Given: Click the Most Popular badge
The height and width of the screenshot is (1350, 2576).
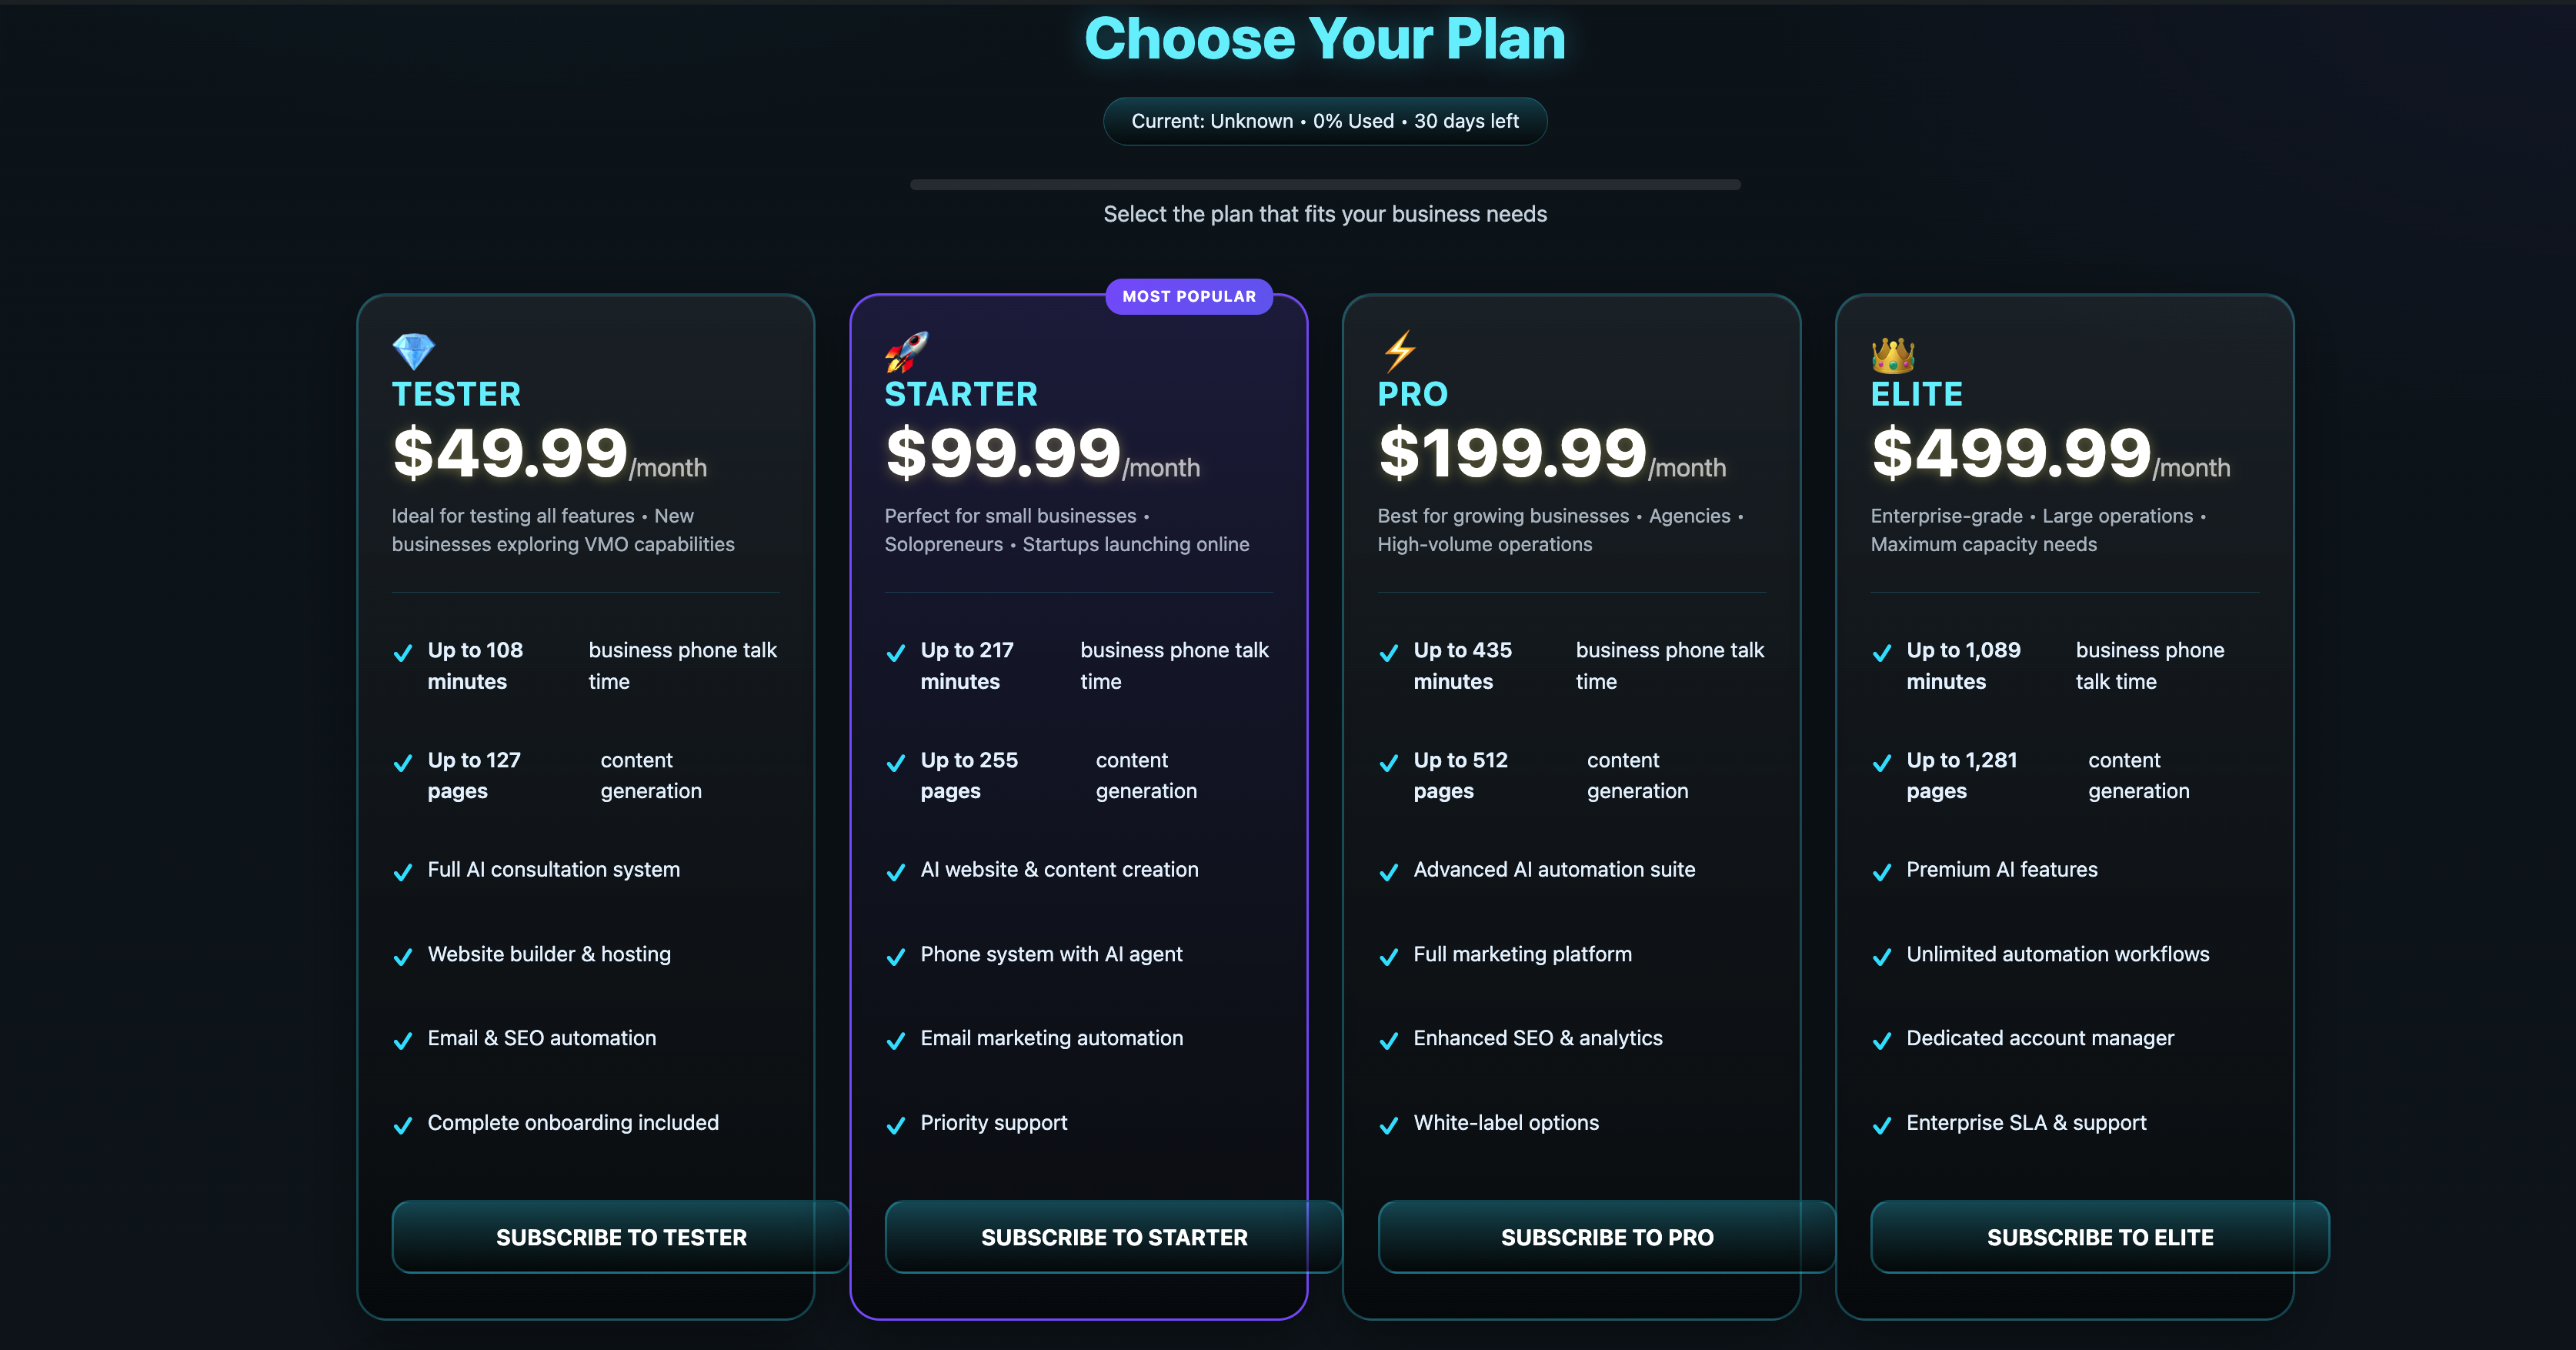Looking at the screenshot, I should 1189,296.
